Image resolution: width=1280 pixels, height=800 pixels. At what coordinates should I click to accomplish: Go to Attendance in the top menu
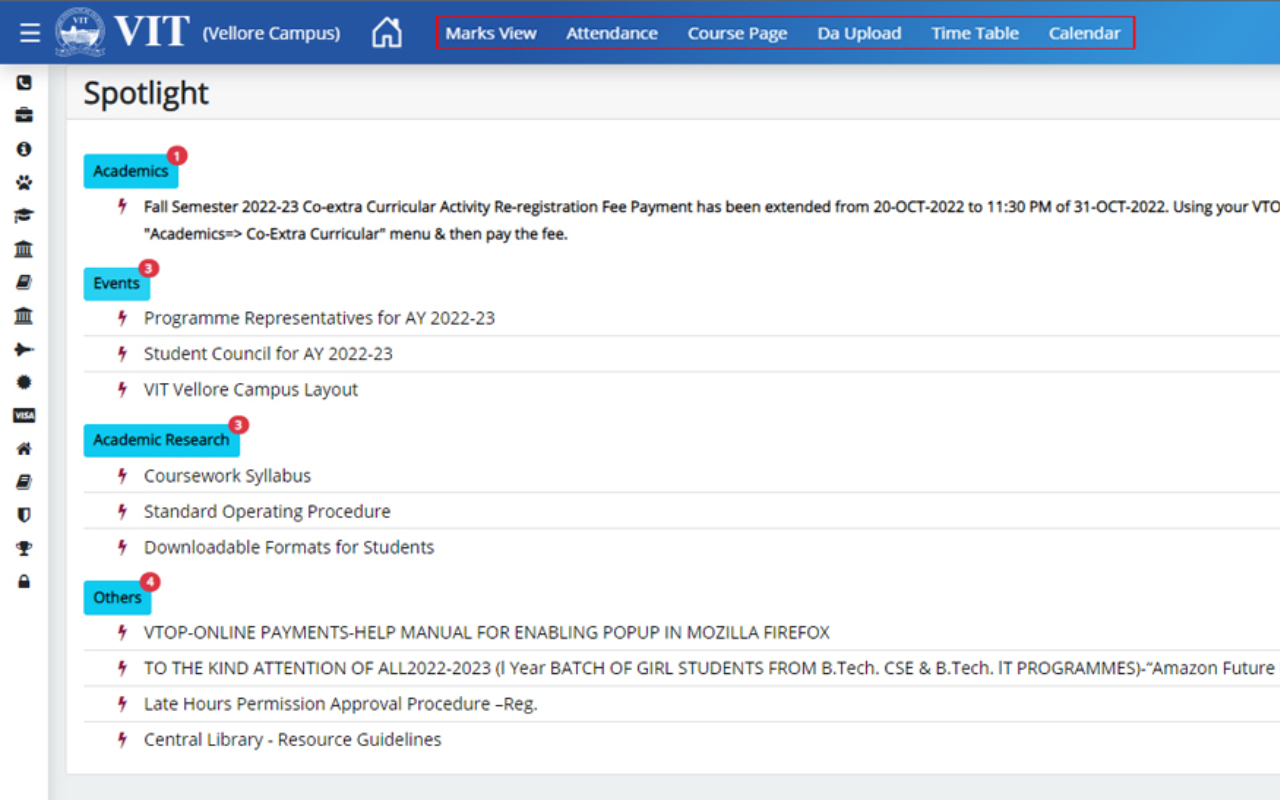click(612, 33)
